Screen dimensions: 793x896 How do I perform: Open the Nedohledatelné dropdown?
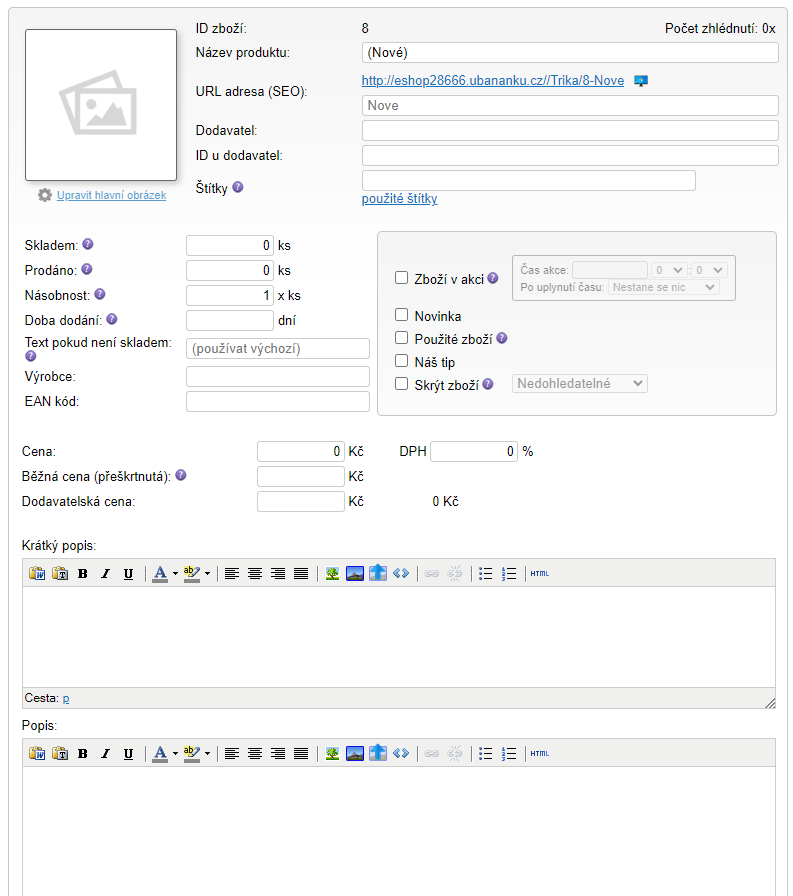pos(580,384)
